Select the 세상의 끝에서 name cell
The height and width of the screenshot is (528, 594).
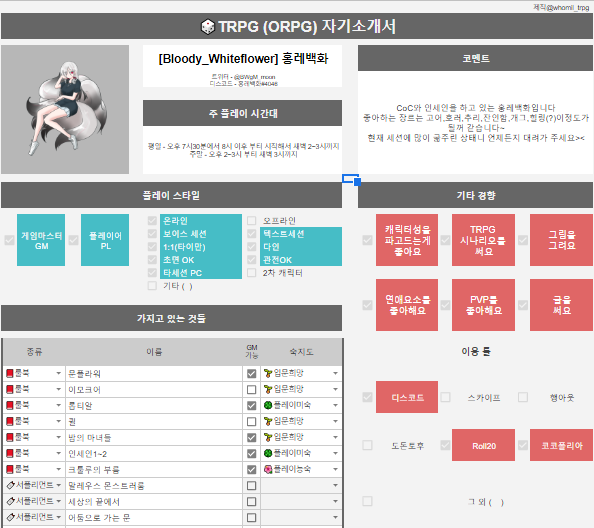coord(154,501)
